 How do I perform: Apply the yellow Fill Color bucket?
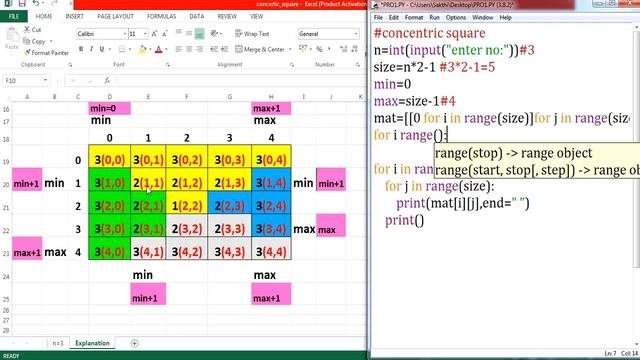click(x=142, y=49)
